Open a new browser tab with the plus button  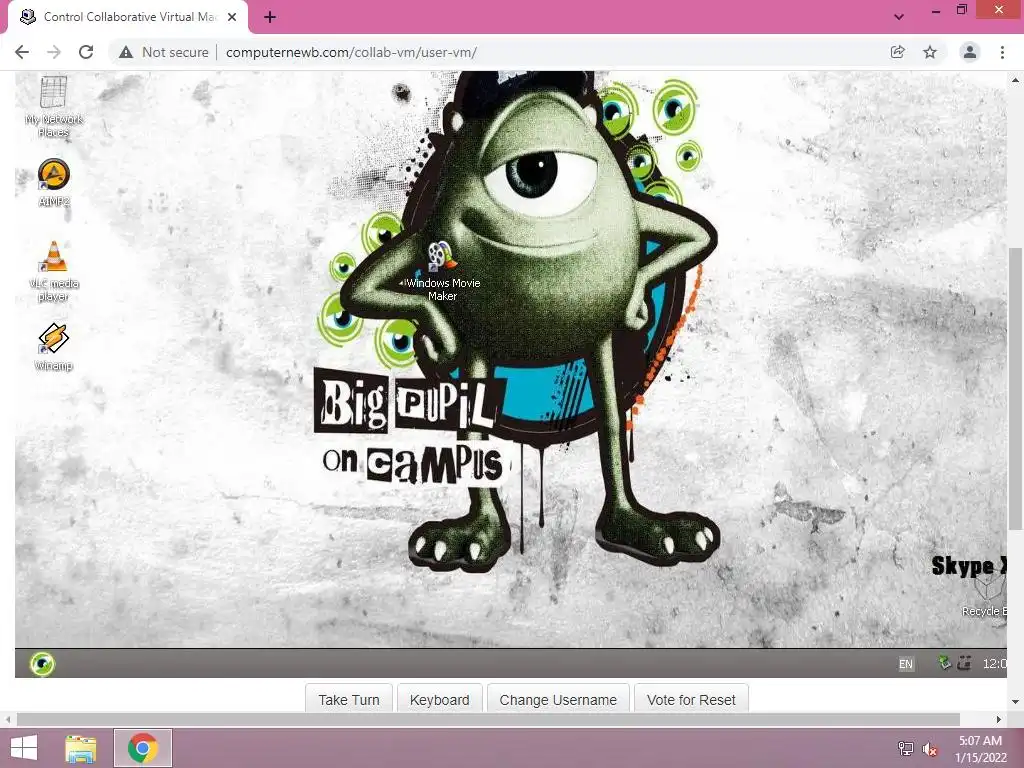(270, 17)
